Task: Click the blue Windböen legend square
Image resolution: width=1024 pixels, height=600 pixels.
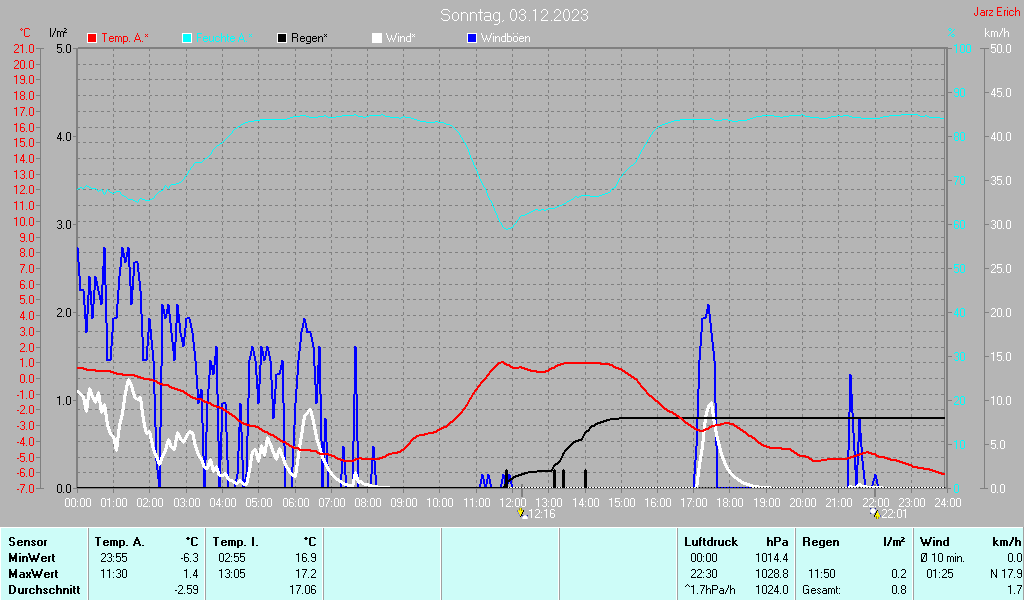Action: tap(472, 39)
